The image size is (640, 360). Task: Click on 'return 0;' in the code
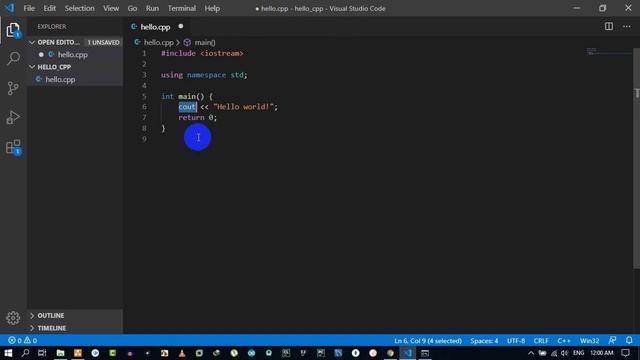198,118
